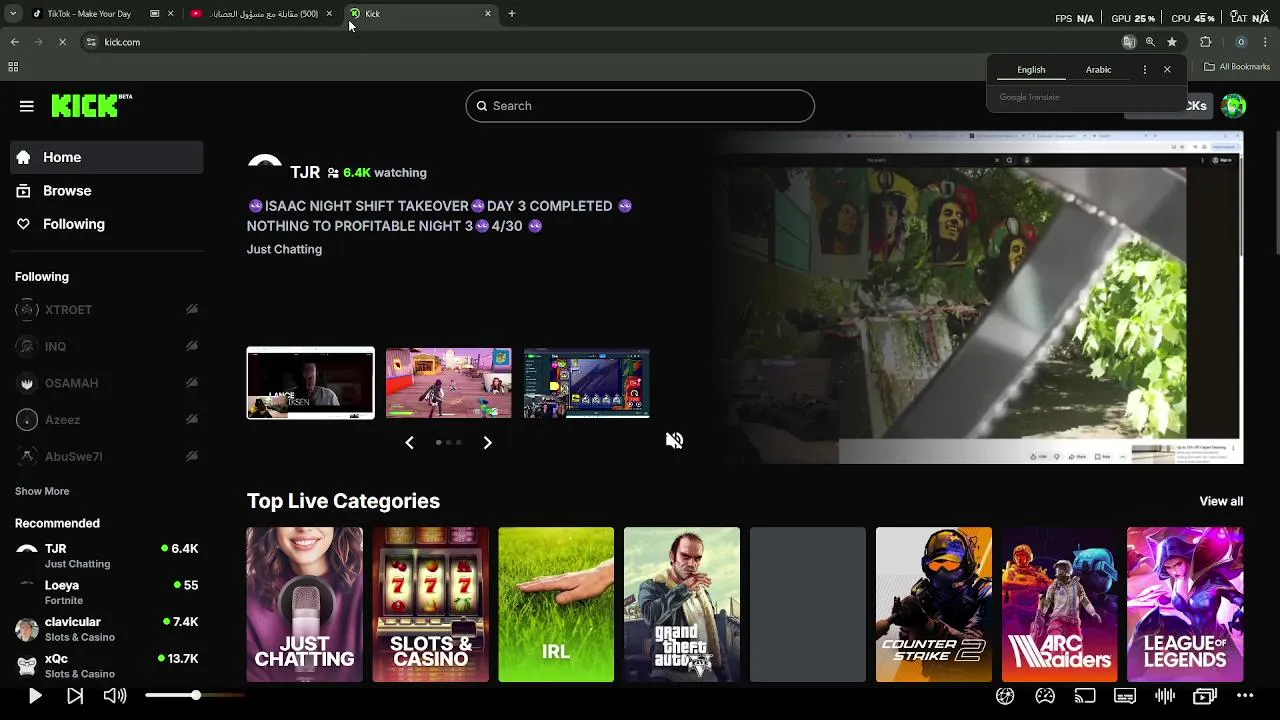This screenshot has height=720, width=1280.
Task: Go back in browser history
Action: 14,42
